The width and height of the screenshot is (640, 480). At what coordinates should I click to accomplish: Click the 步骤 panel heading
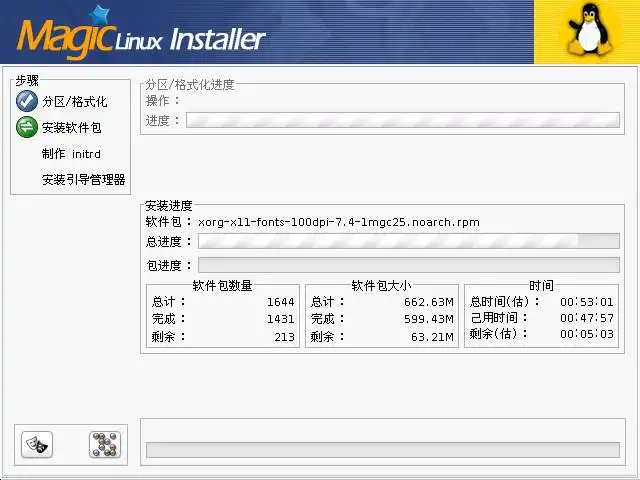27,80
